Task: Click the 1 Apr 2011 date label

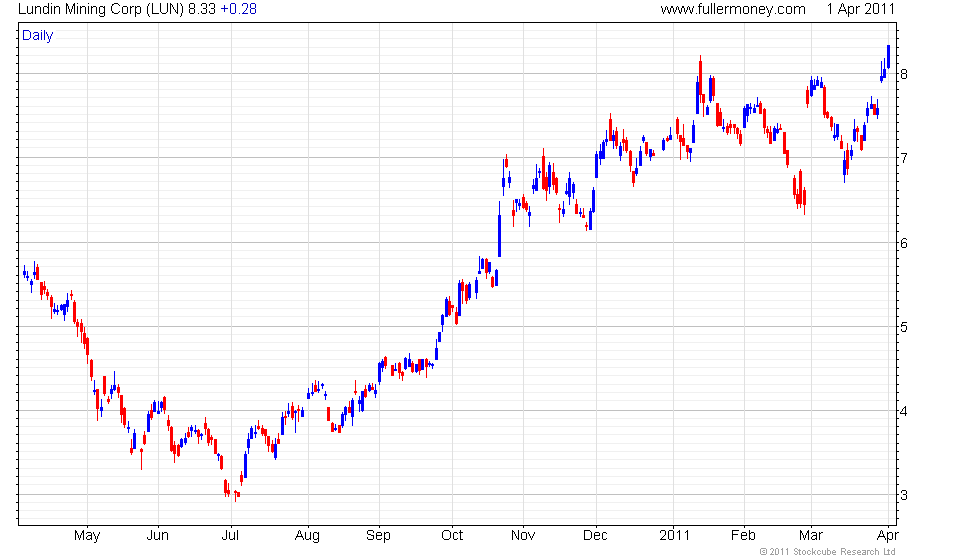Action: pos(861,9)
